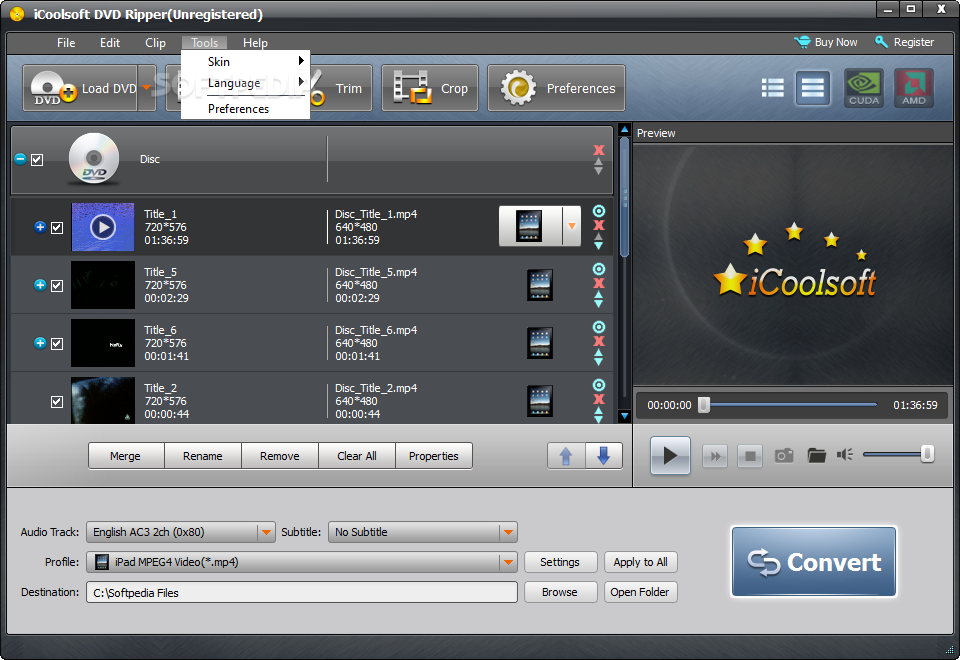Open snapshot folder icon in preview

(816, 456)
